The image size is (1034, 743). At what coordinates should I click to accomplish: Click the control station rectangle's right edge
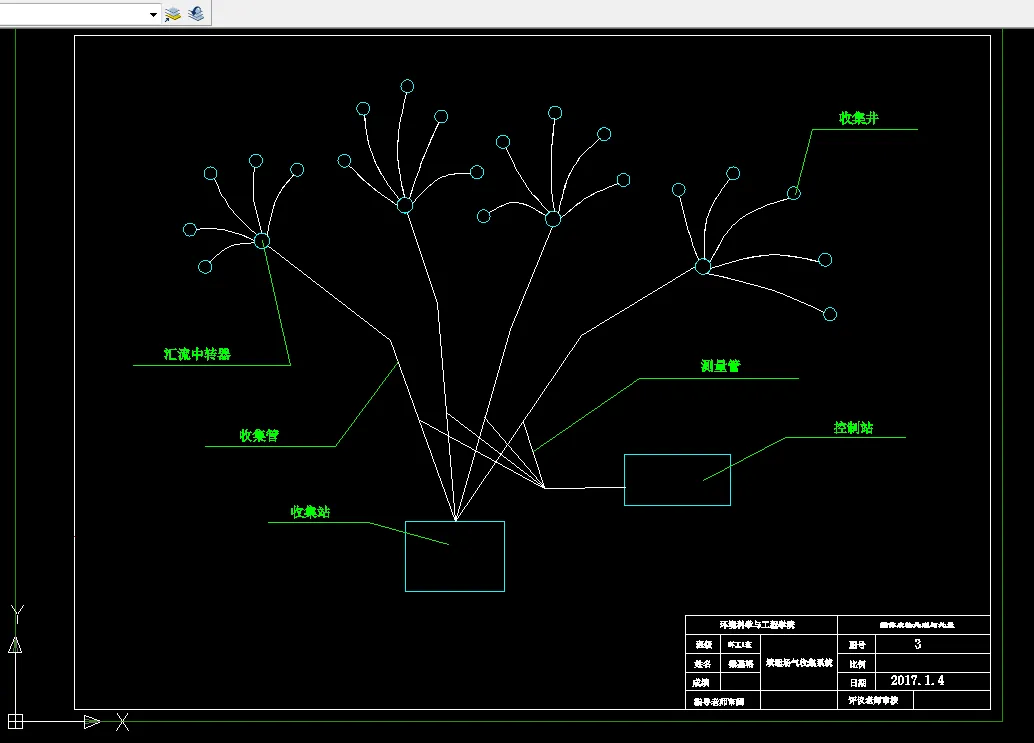click(x=730, y=480)
